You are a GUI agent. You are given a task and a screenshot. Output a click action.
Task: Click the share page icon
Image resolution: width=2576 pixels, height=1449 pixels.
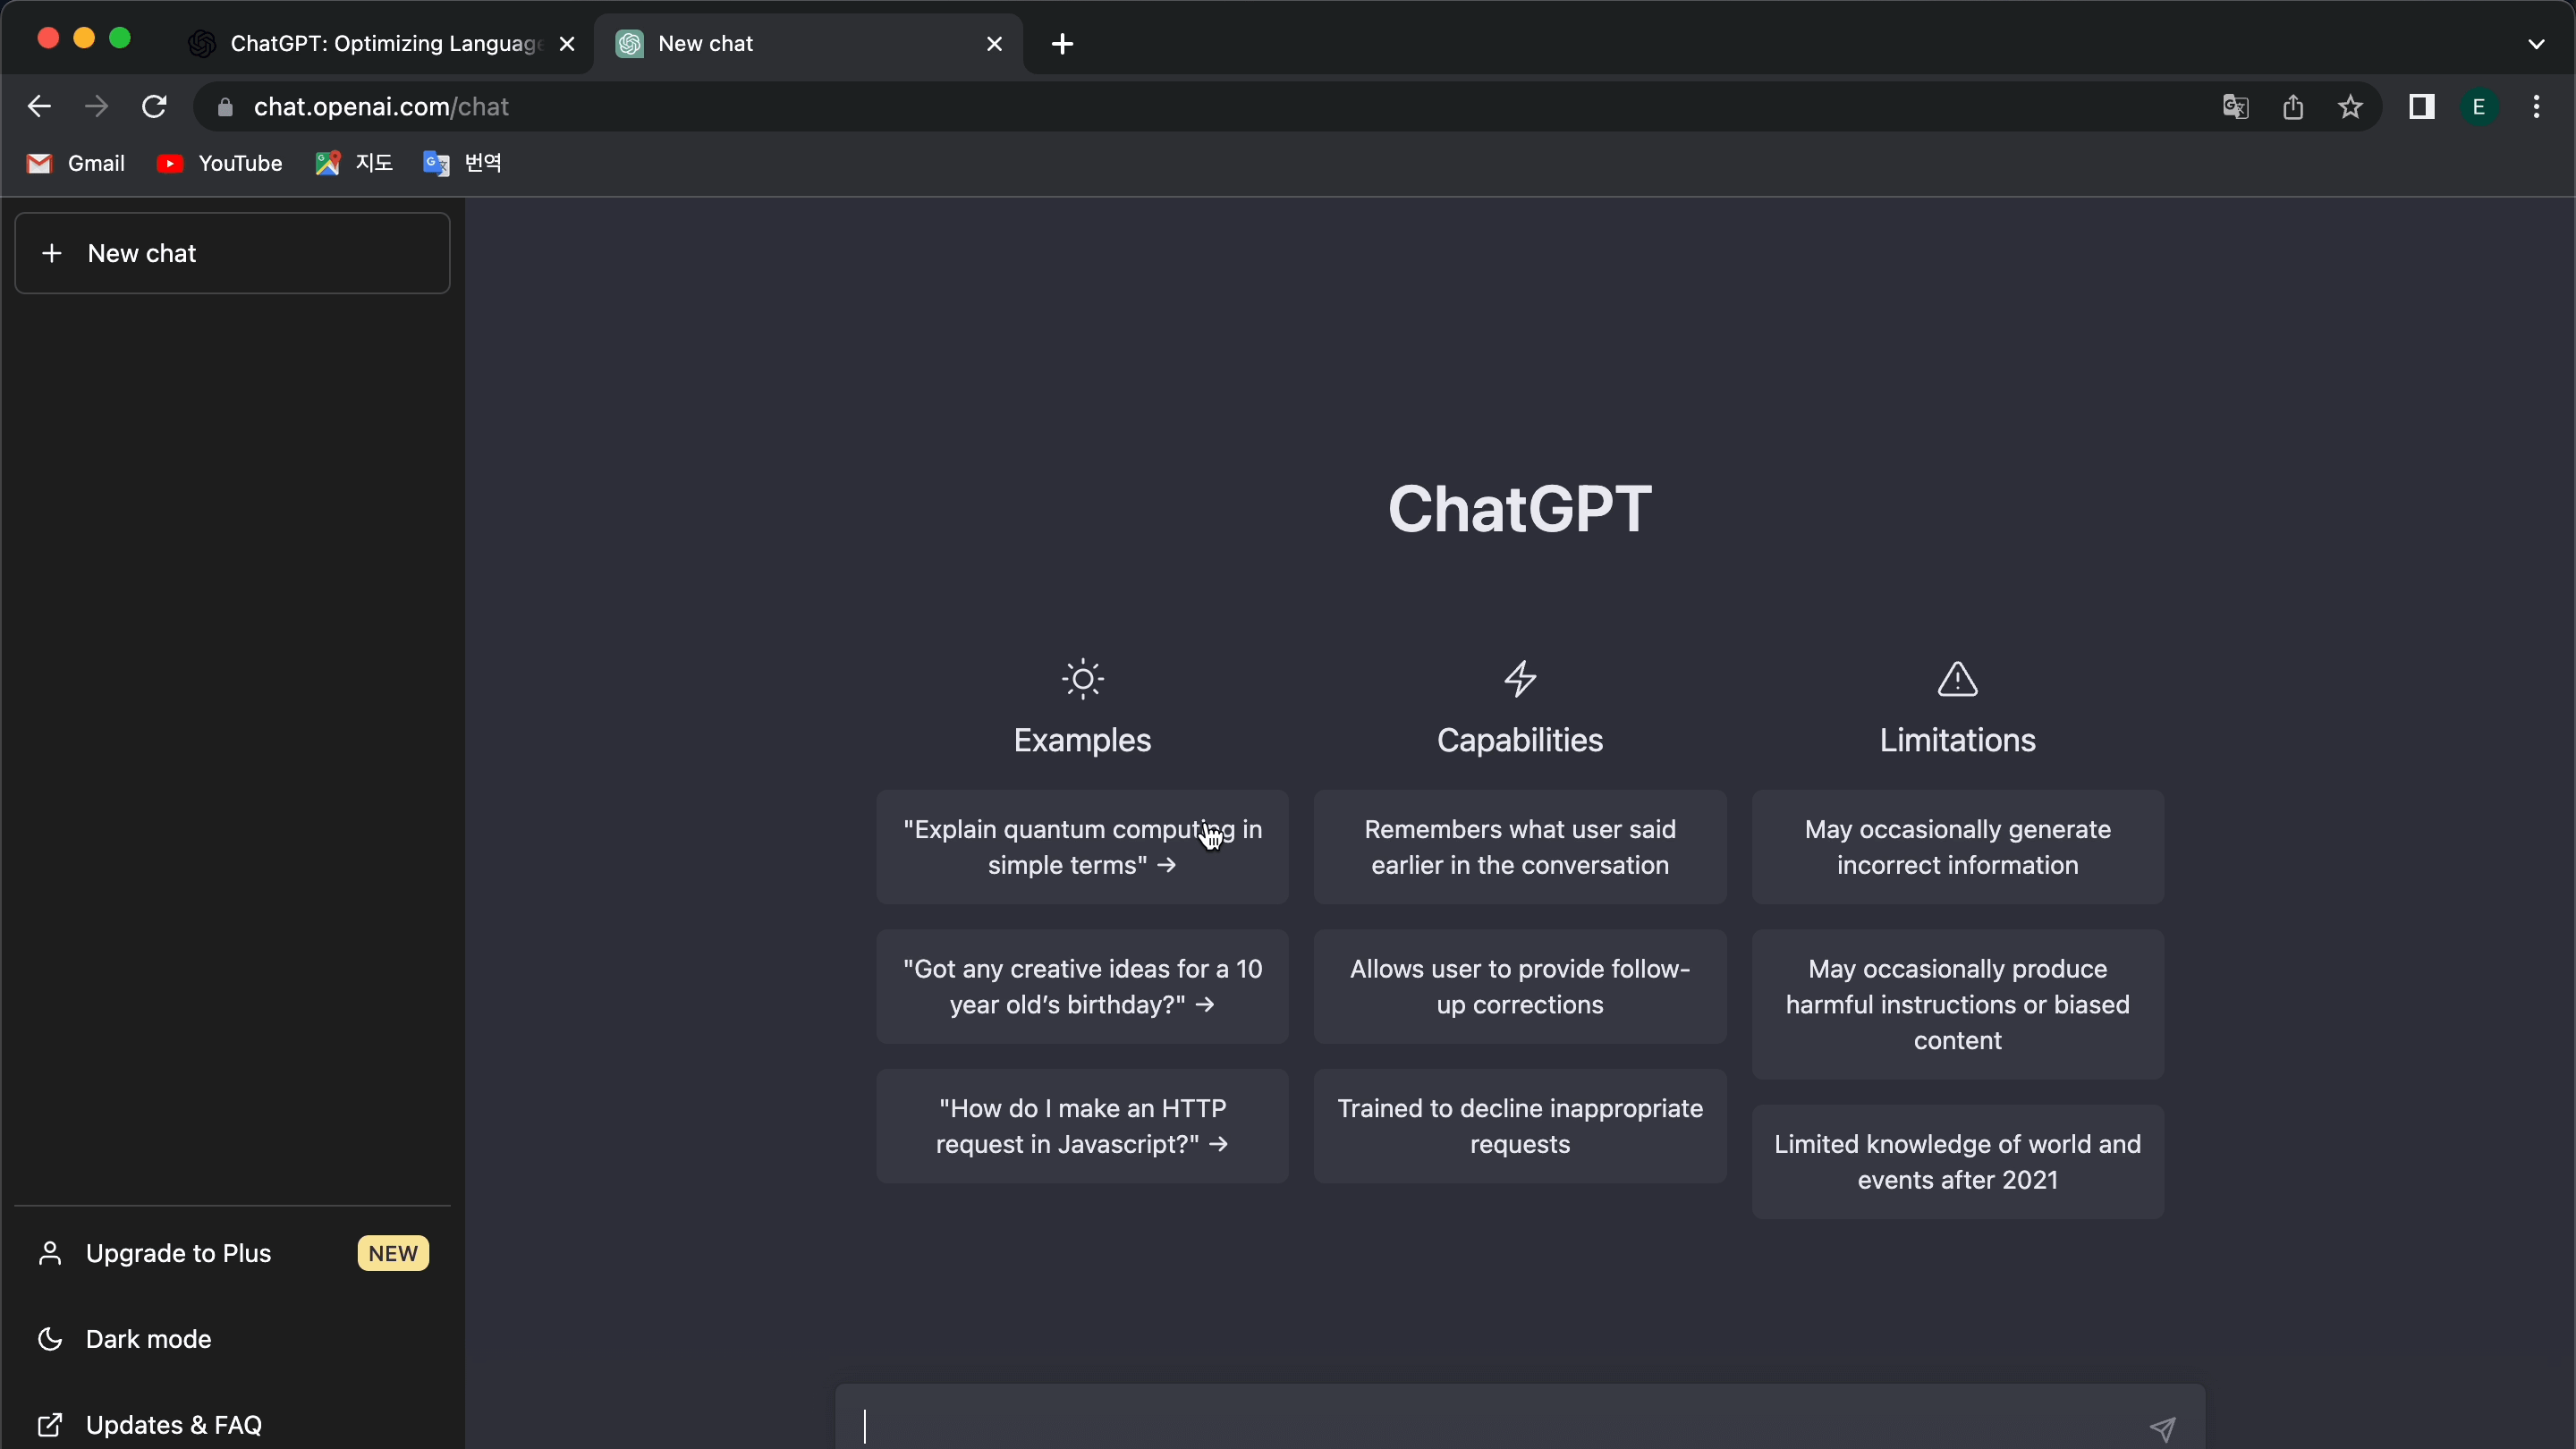[x=2293, y=107]
